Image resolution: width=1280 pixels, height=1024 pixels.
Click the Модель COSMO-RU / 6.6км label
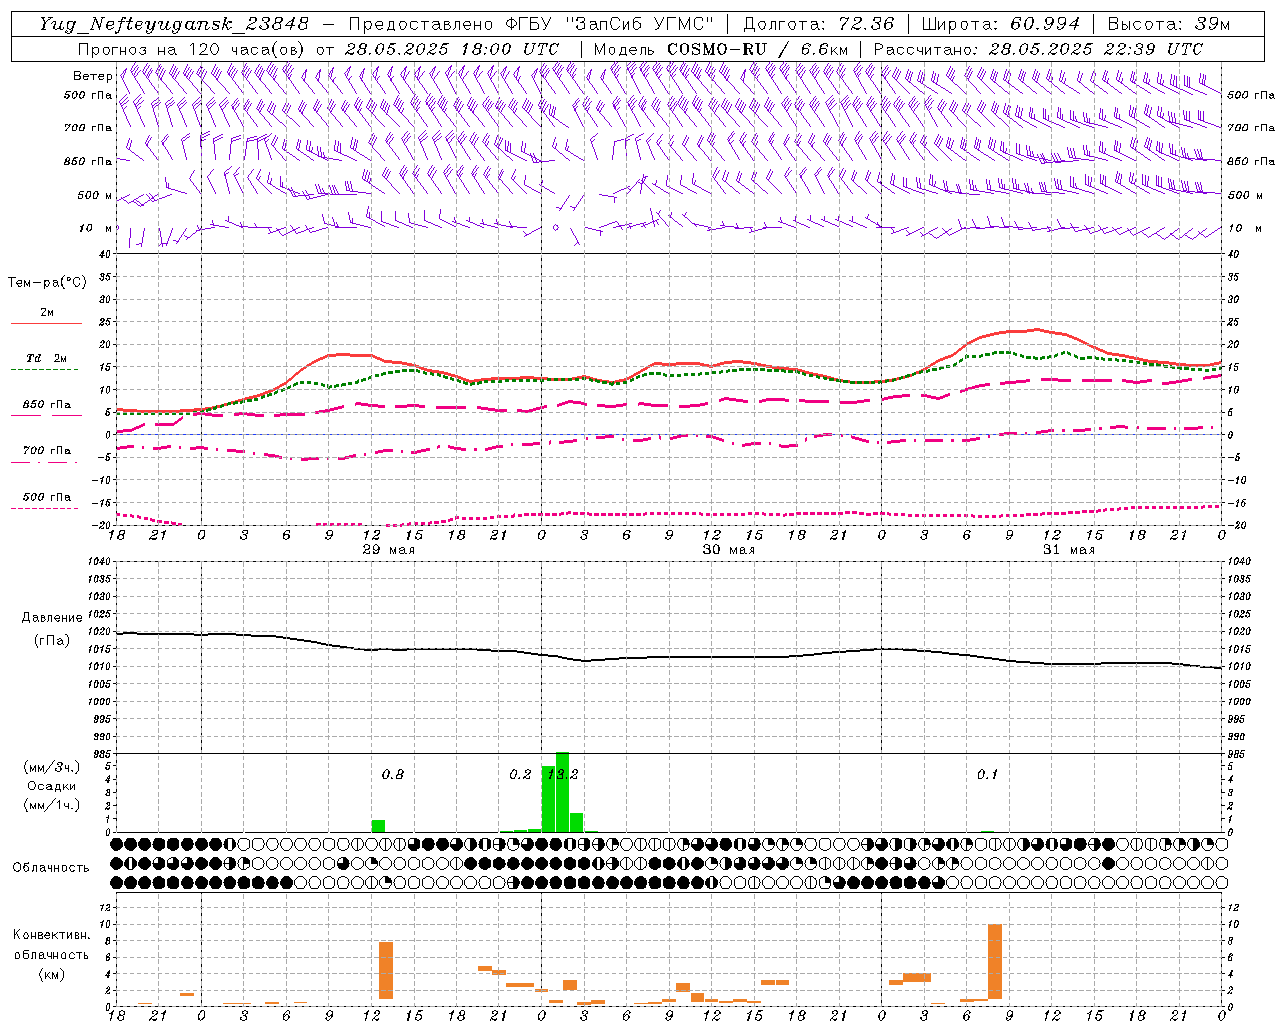point(721,49)
